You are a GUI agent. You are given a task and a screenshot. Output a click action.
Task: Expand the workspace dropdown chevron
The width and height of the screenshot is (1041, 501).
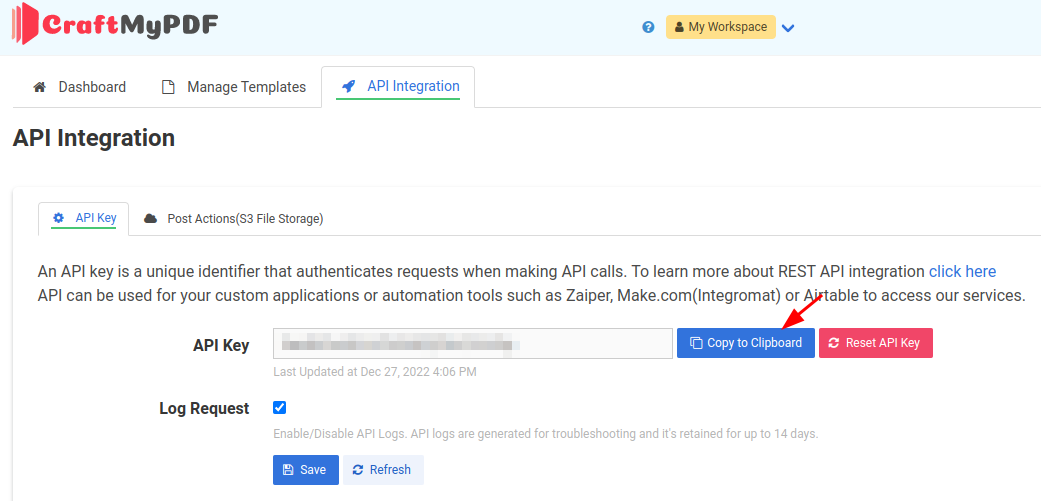pos(788,28)
